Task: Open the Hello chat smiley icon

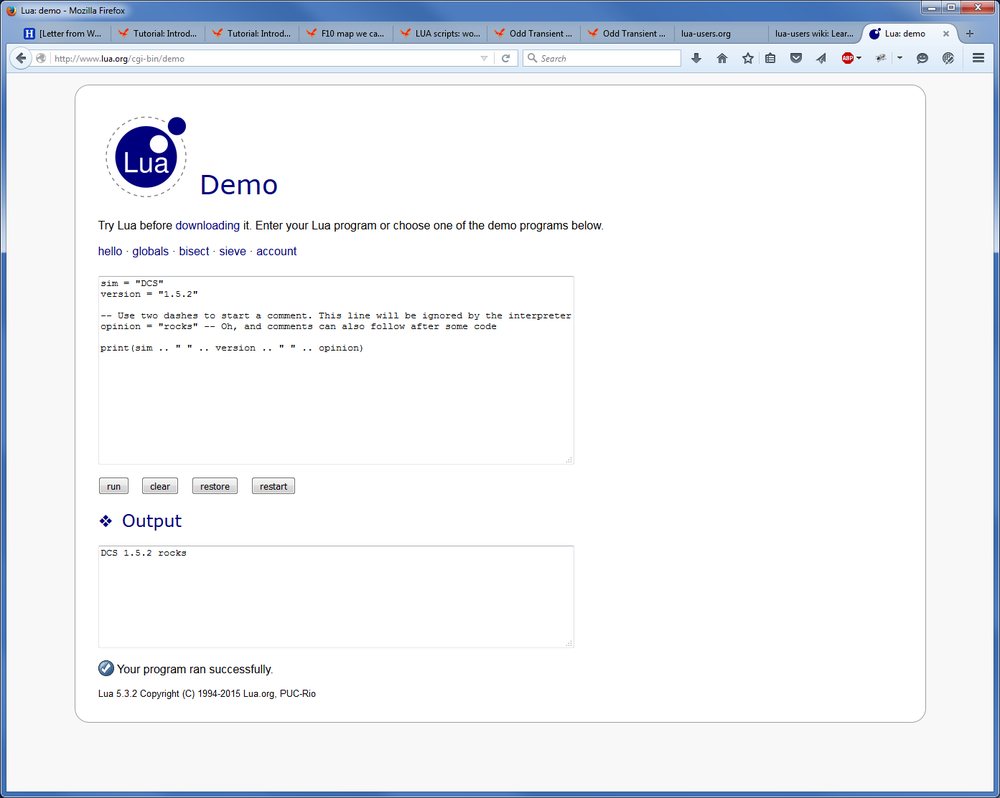Action: click(x=922, y=58)
